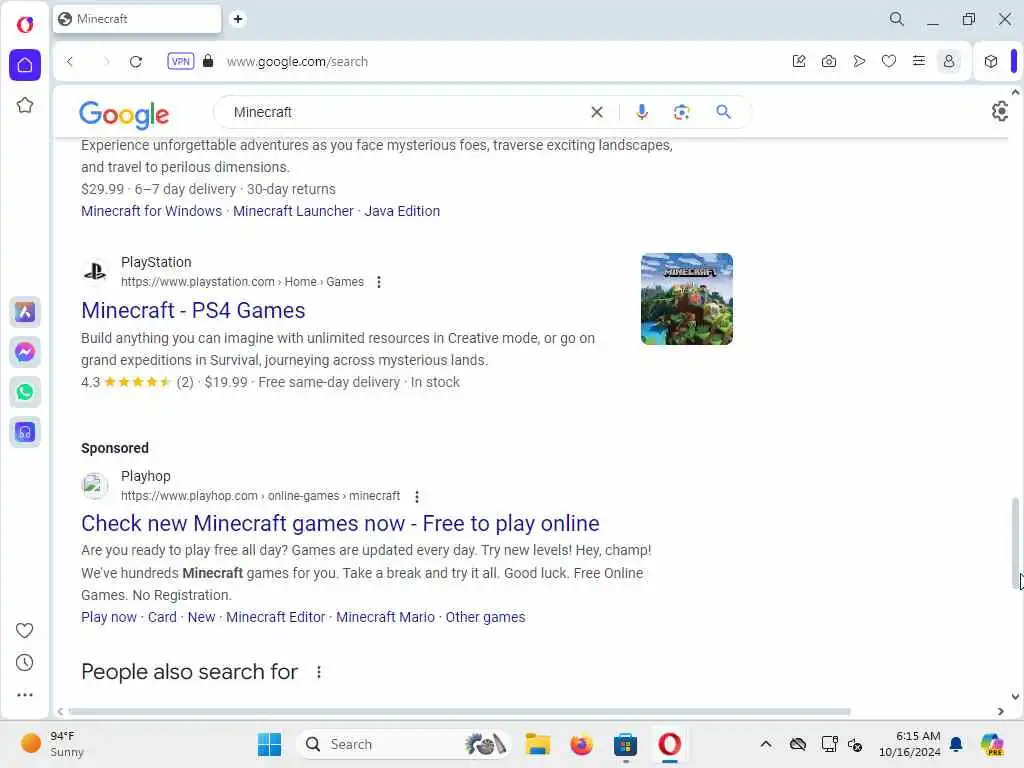Open Extensions cube icon
This screenshot has height=768, width=1024.
click(991, 61)
